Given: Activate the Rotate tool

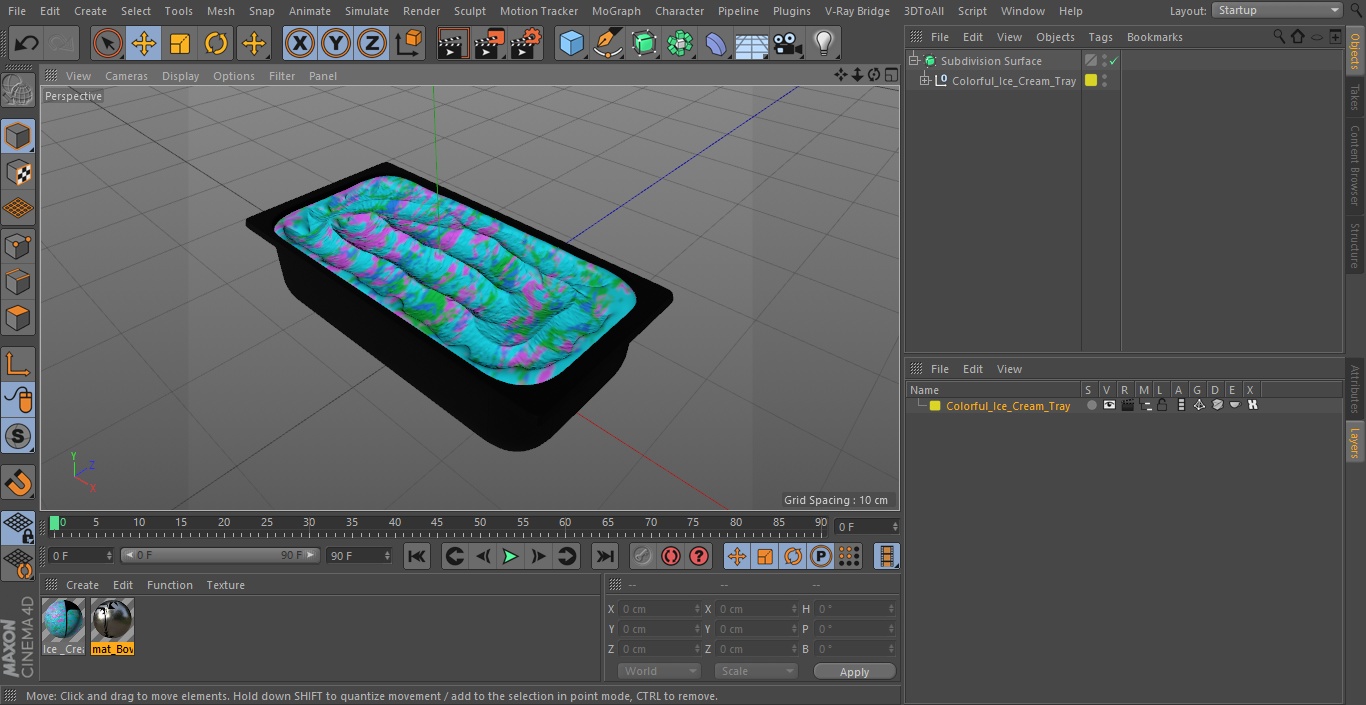Looking at the screenshot, I should tap(216, 43).
